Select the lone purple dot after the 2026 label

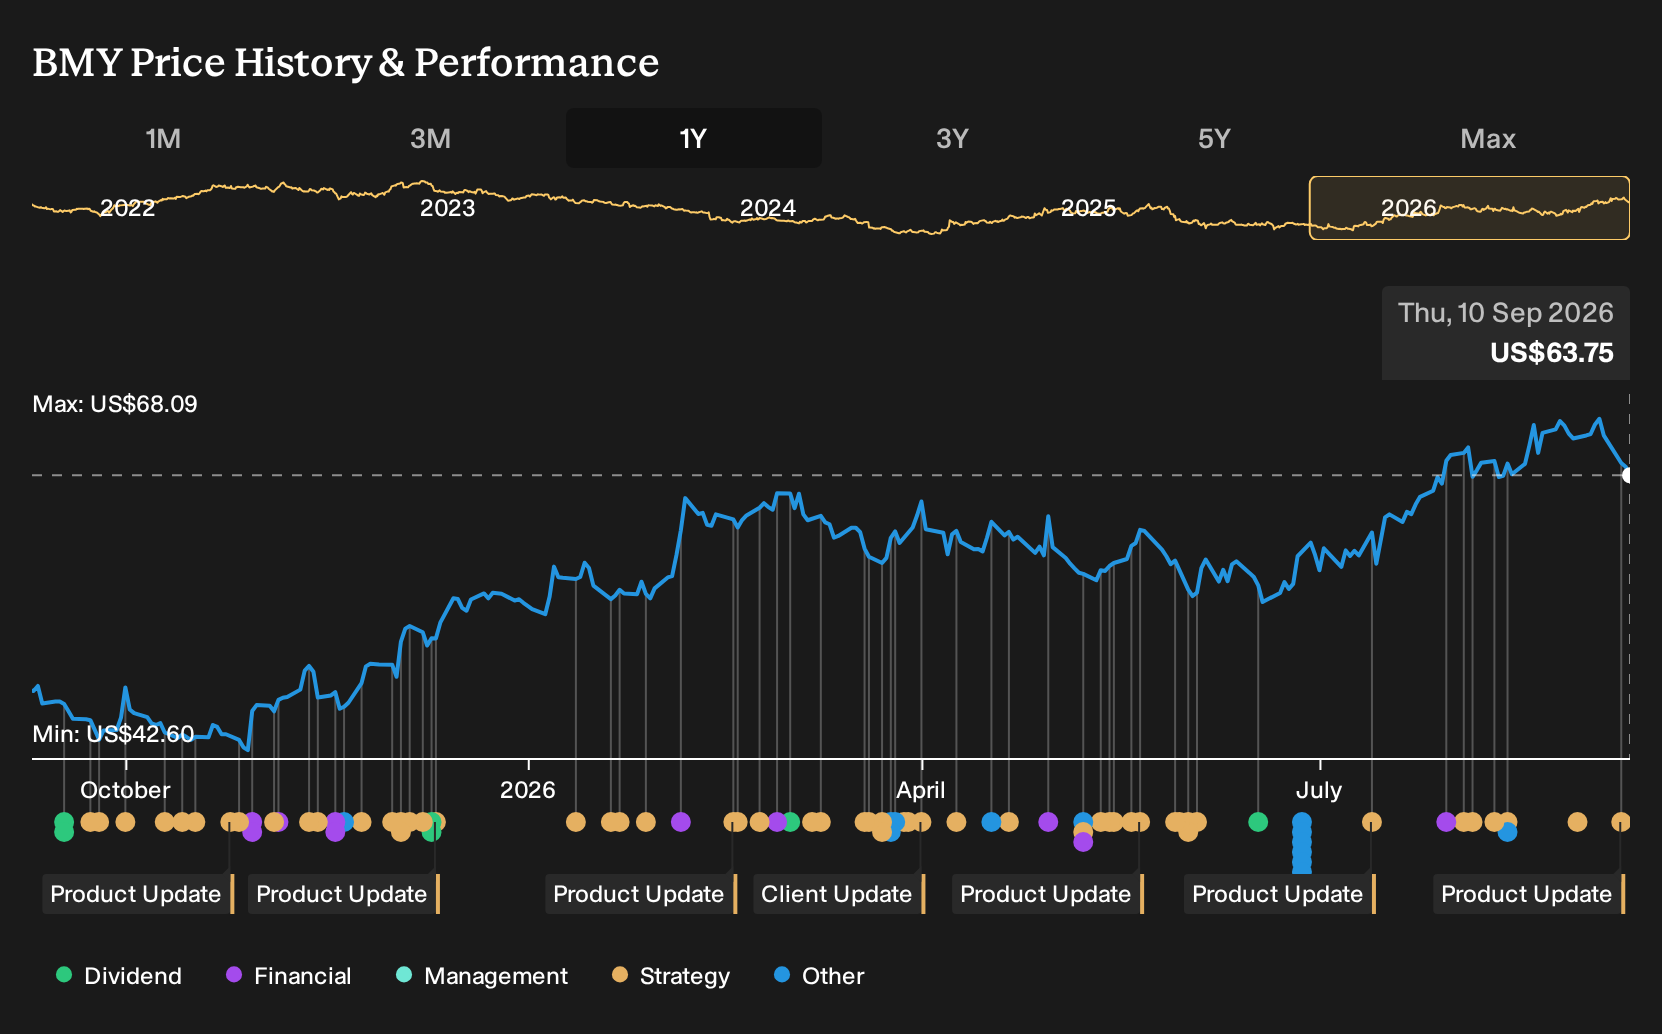coord(681,822)
